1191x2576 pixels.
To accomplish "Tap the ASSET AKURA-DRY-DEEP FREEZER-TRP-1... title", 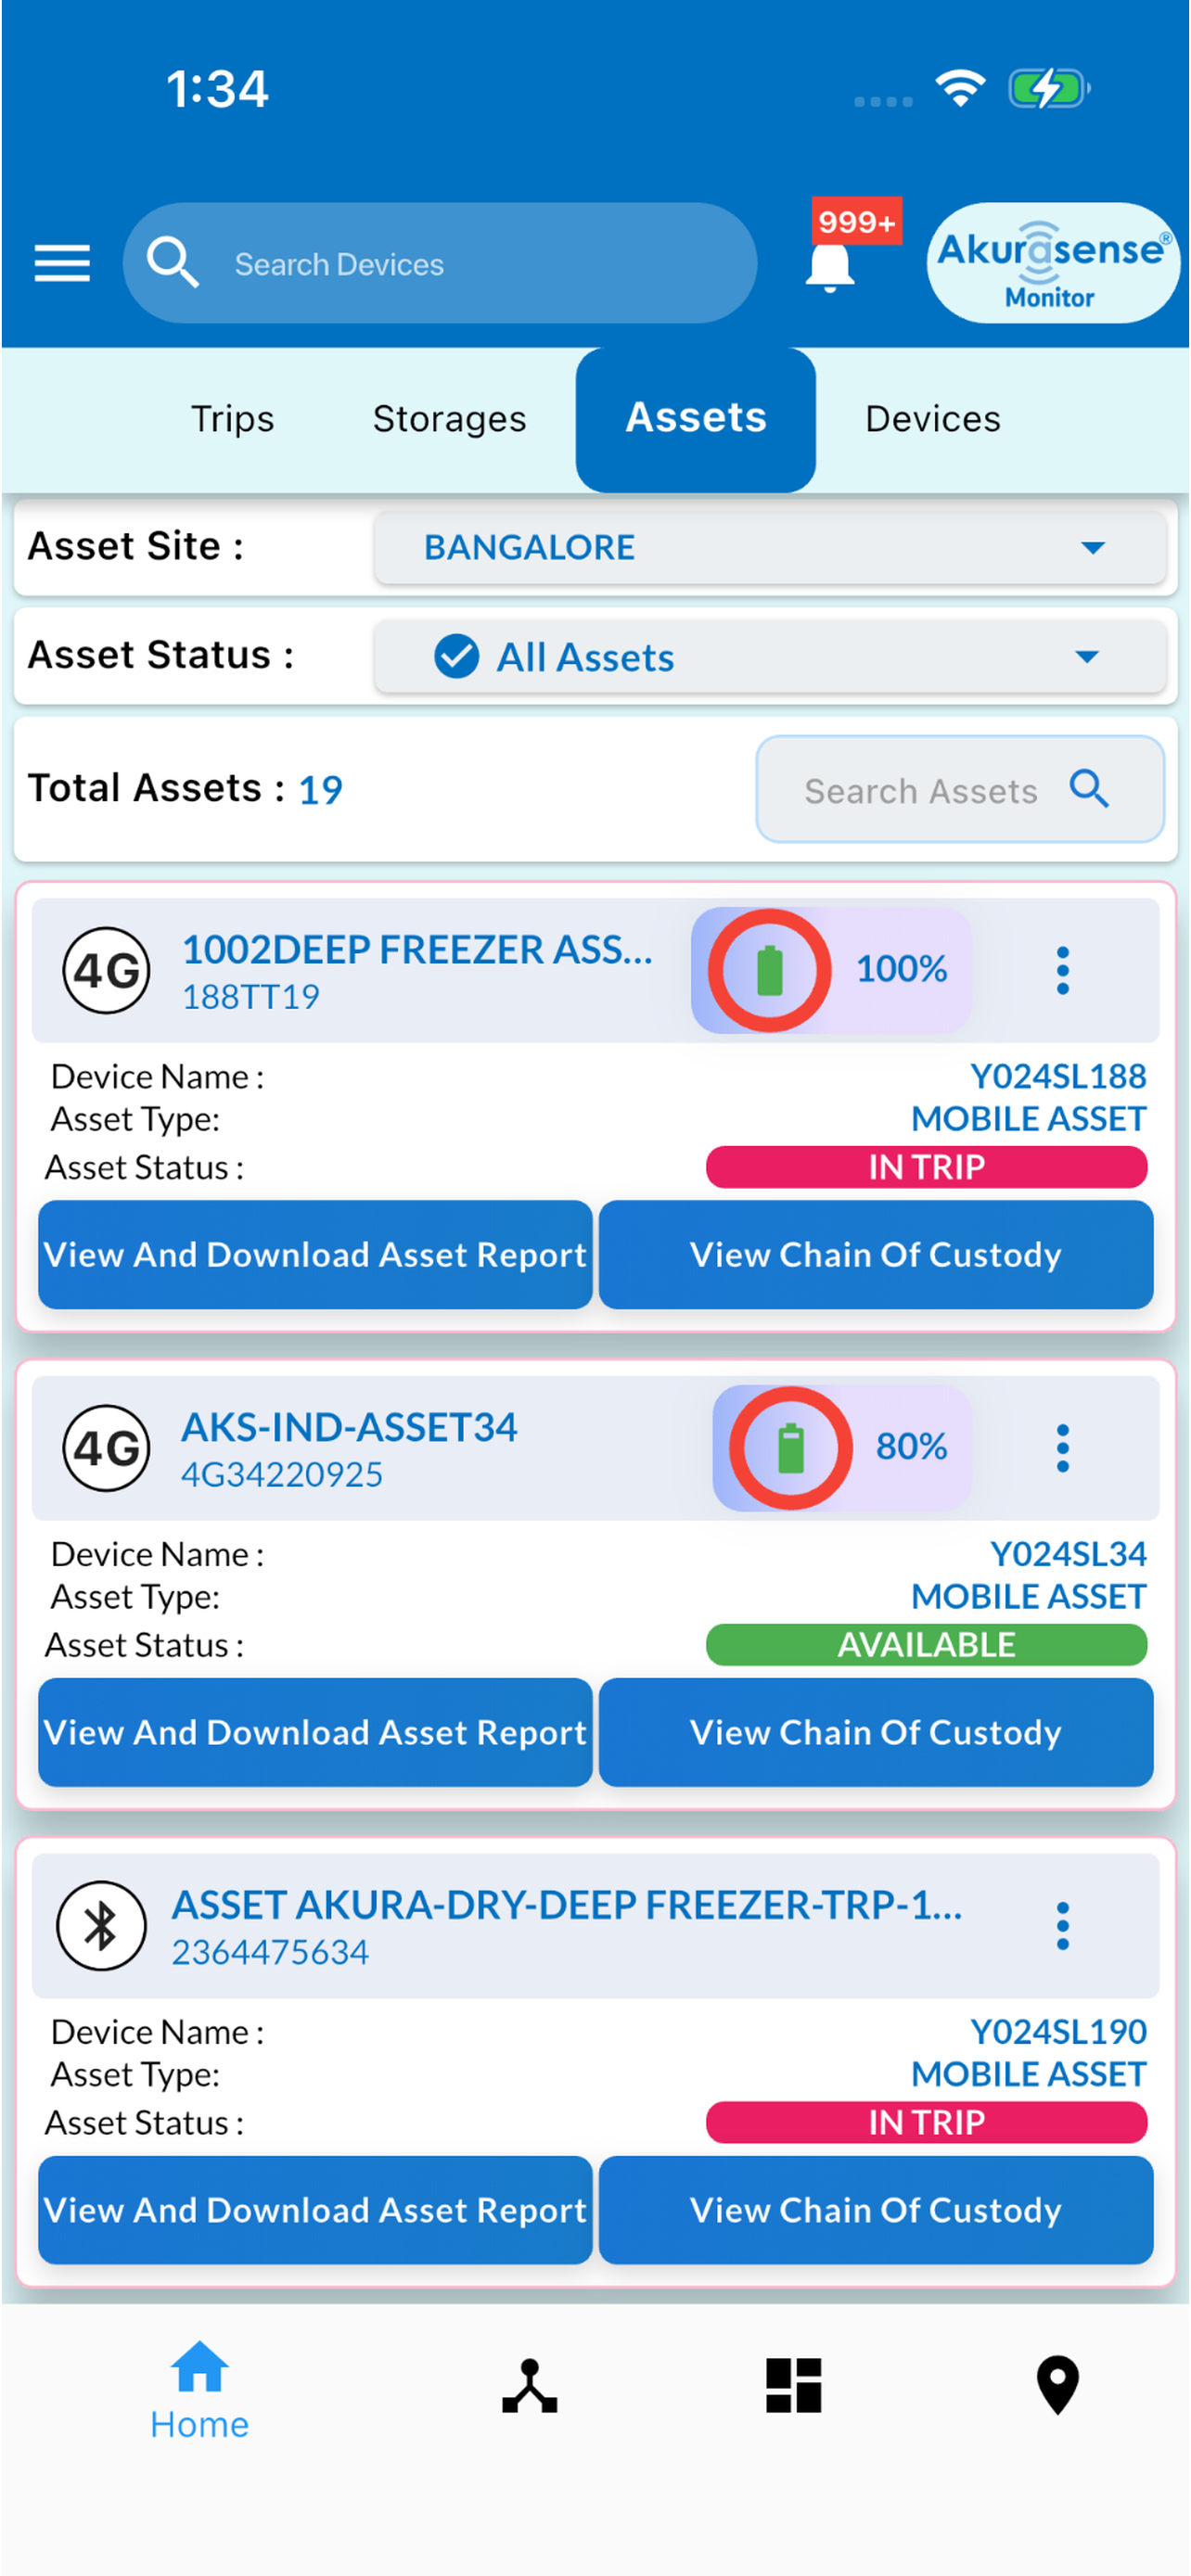I will pyautogui.click(x=567, y=1905).
